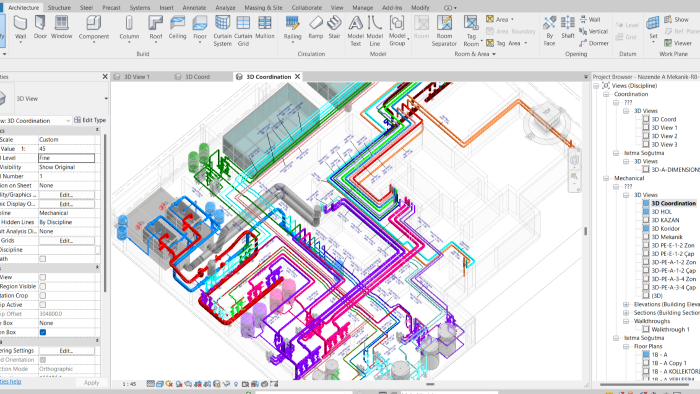Switch to the 3D View 1 tab
Screen dimensions: 700x394
point(137,77)
